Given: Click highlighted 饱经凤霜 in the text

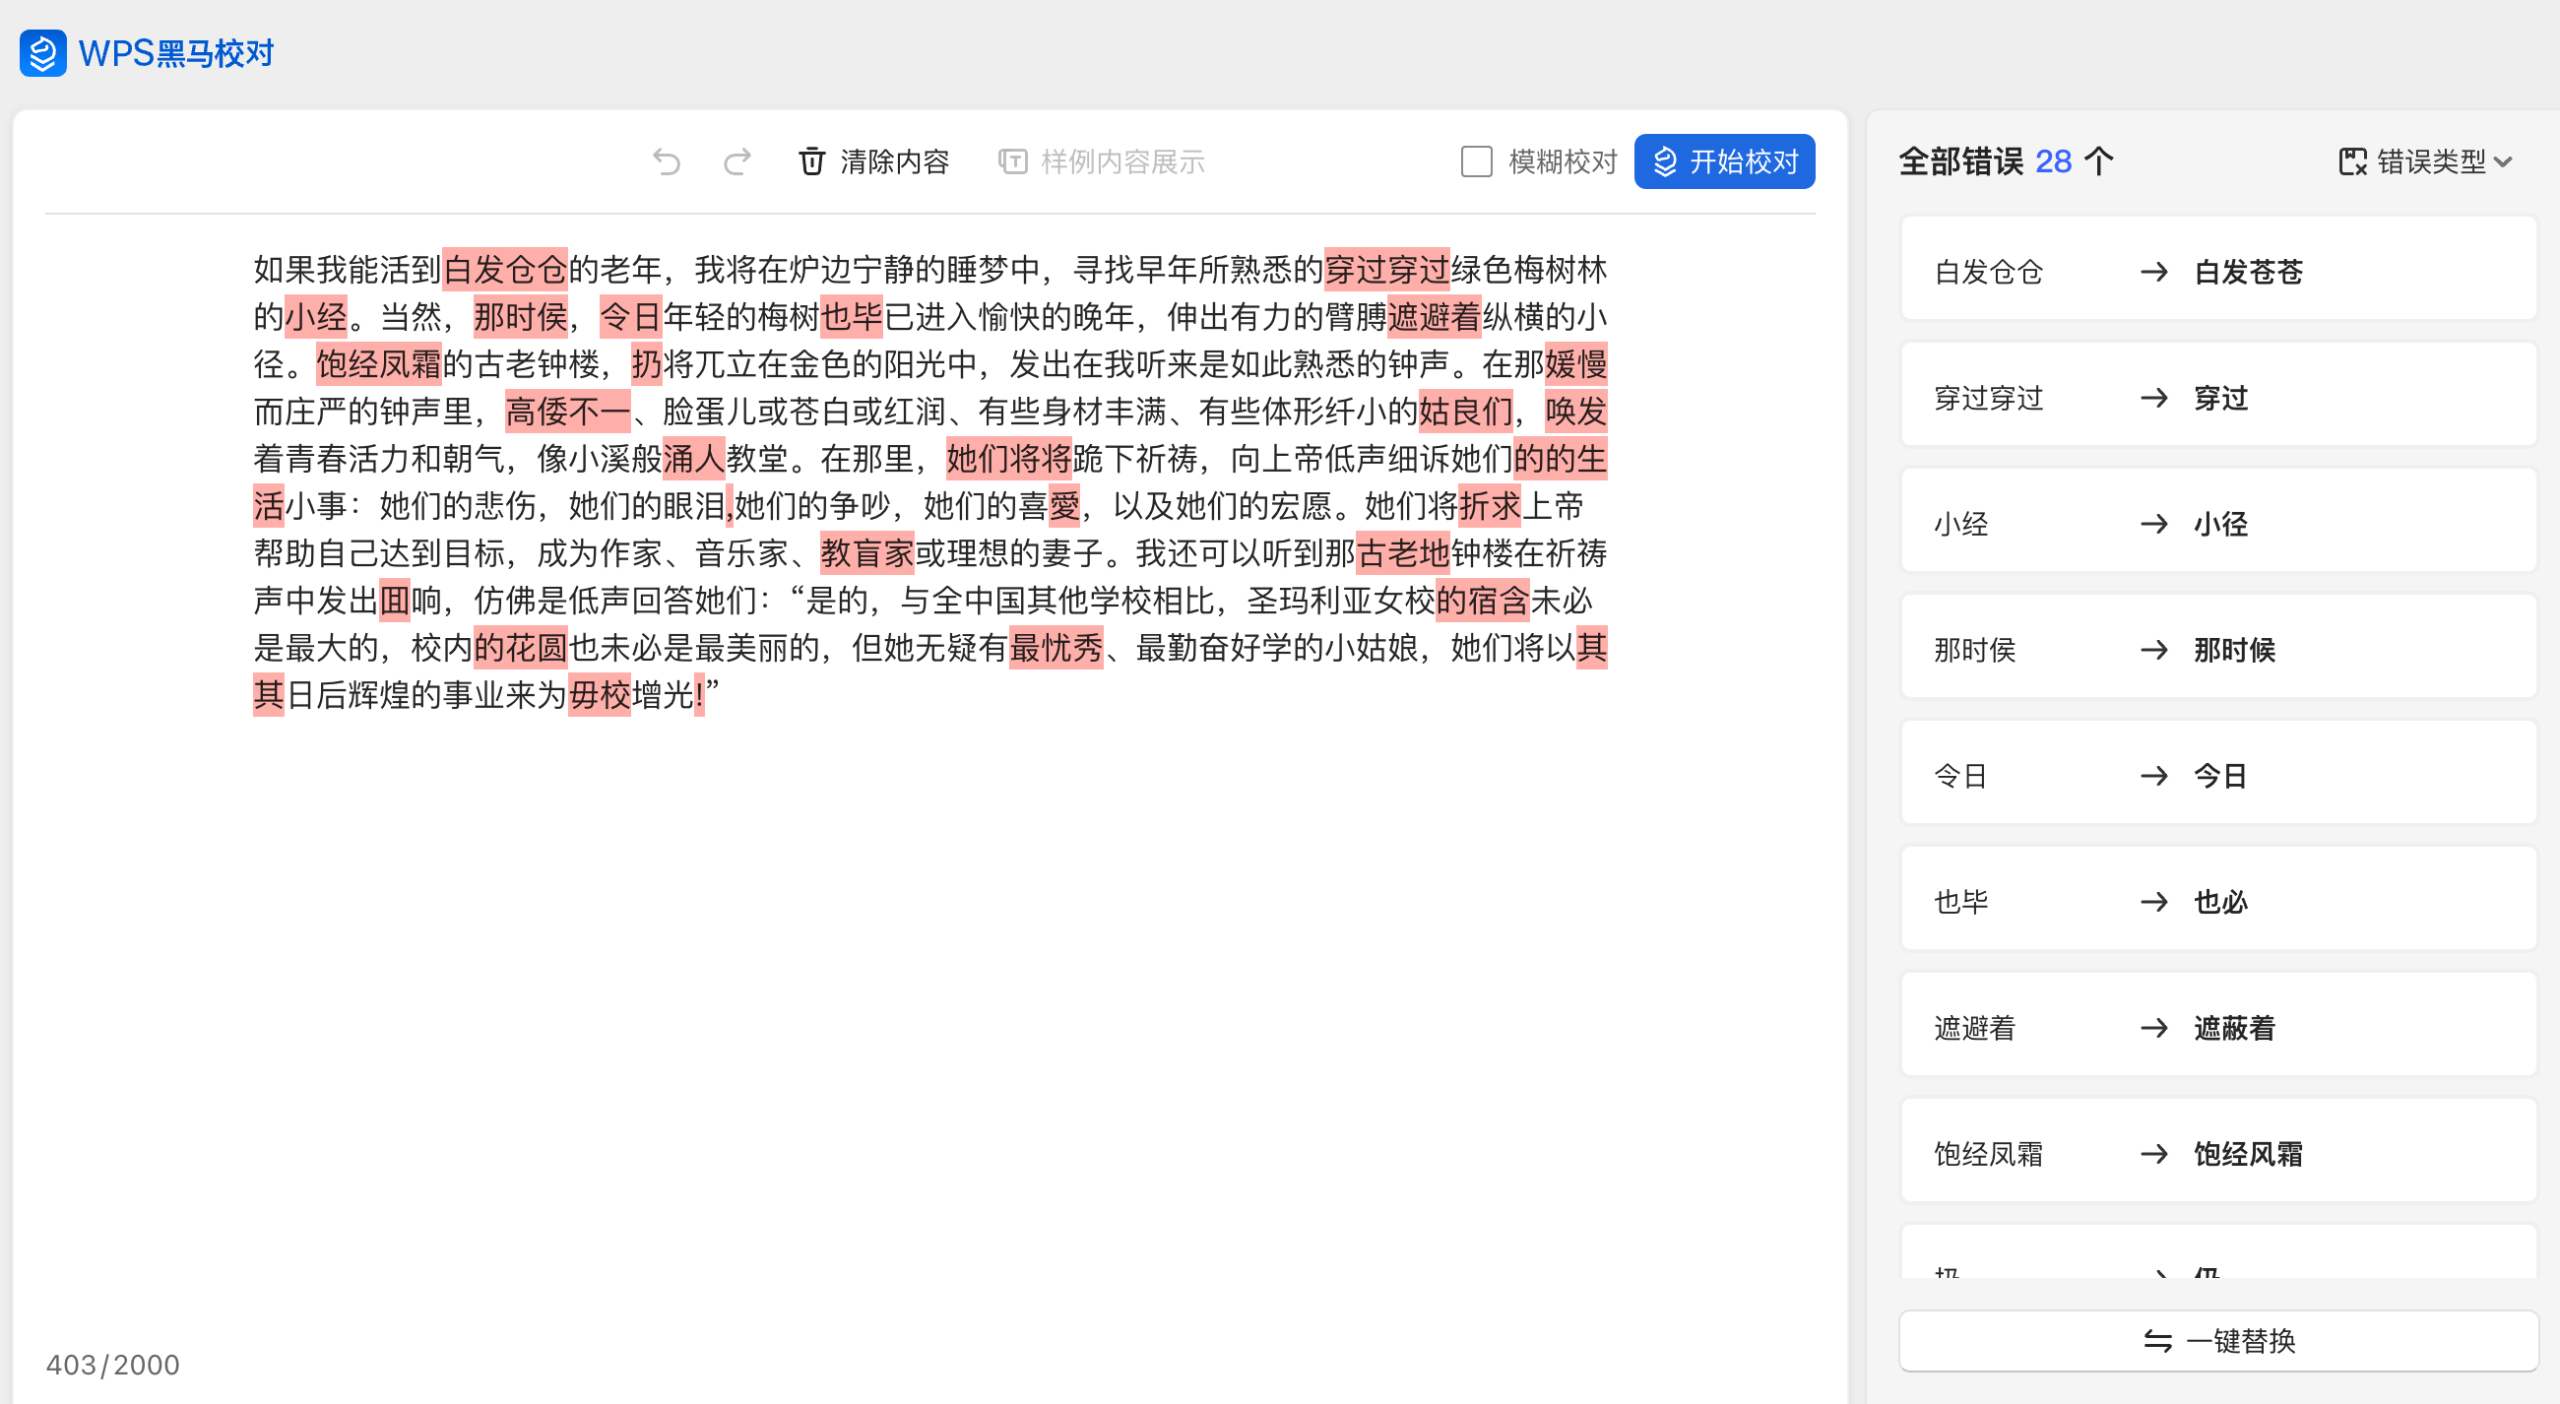Looking at the screenshot, I should tap(379, 364).
